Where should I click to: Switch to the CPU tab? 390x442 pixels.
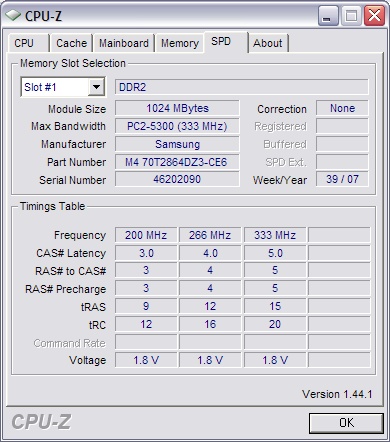click(28, 43)
